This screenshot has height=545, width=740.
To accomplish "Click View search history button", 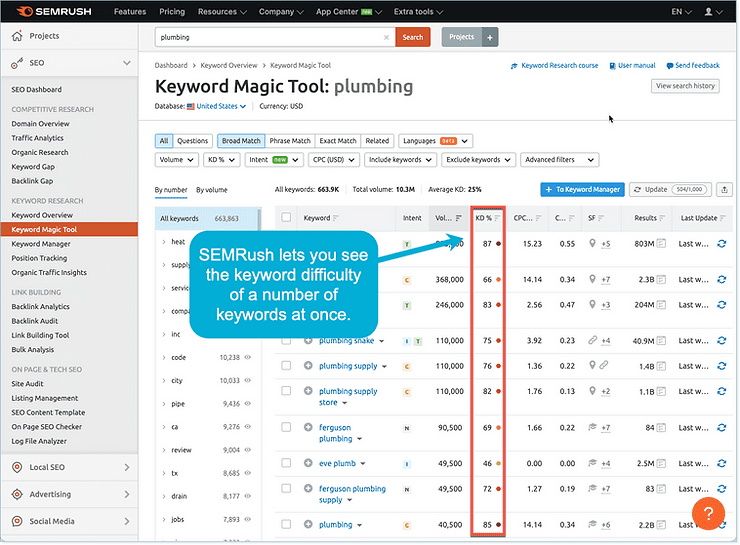I will tap(685, 86).
